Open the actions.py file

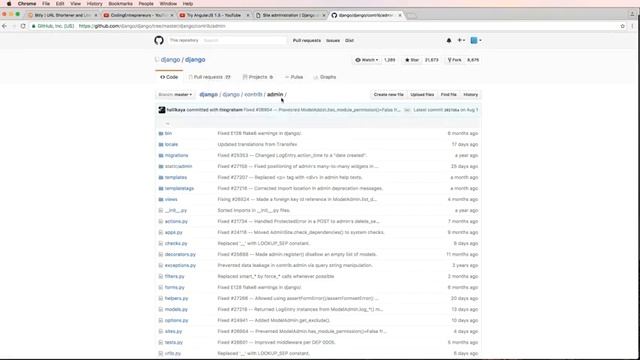click(176, 222)
